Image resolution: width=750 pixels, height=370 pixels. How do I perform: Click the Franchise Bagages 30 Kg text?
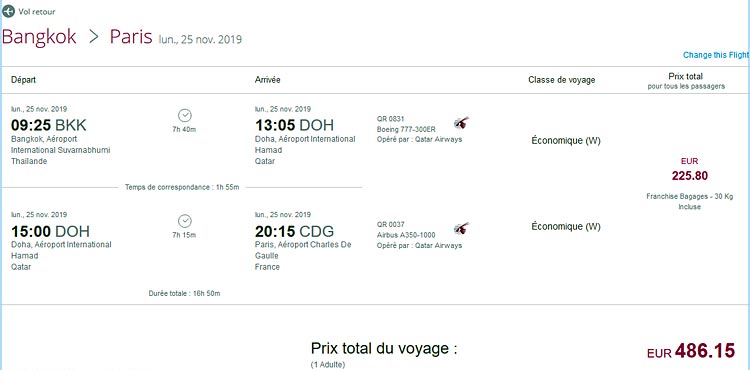tap(689, 201)
